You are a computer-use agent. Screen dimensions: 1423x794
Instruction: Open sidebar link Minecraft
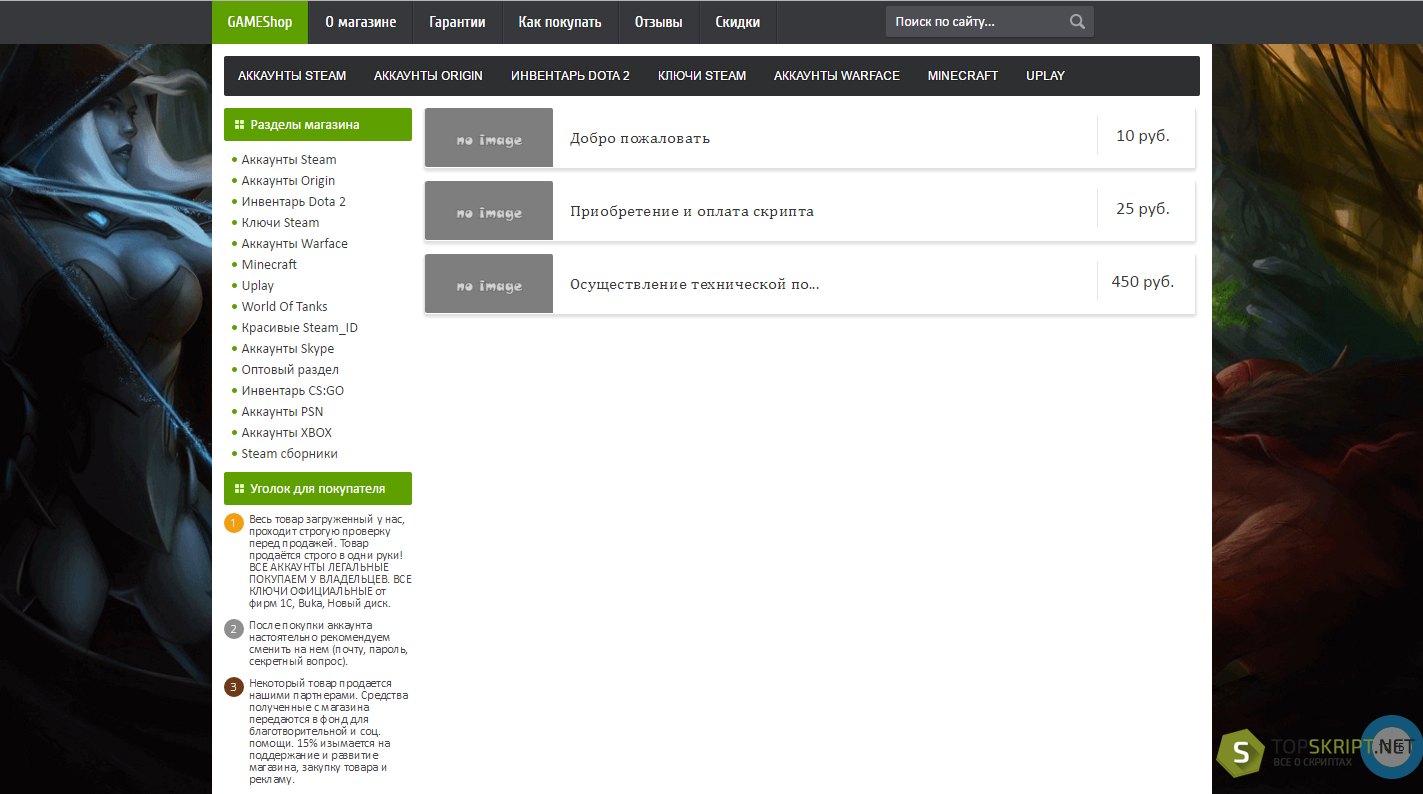point(269,265)
